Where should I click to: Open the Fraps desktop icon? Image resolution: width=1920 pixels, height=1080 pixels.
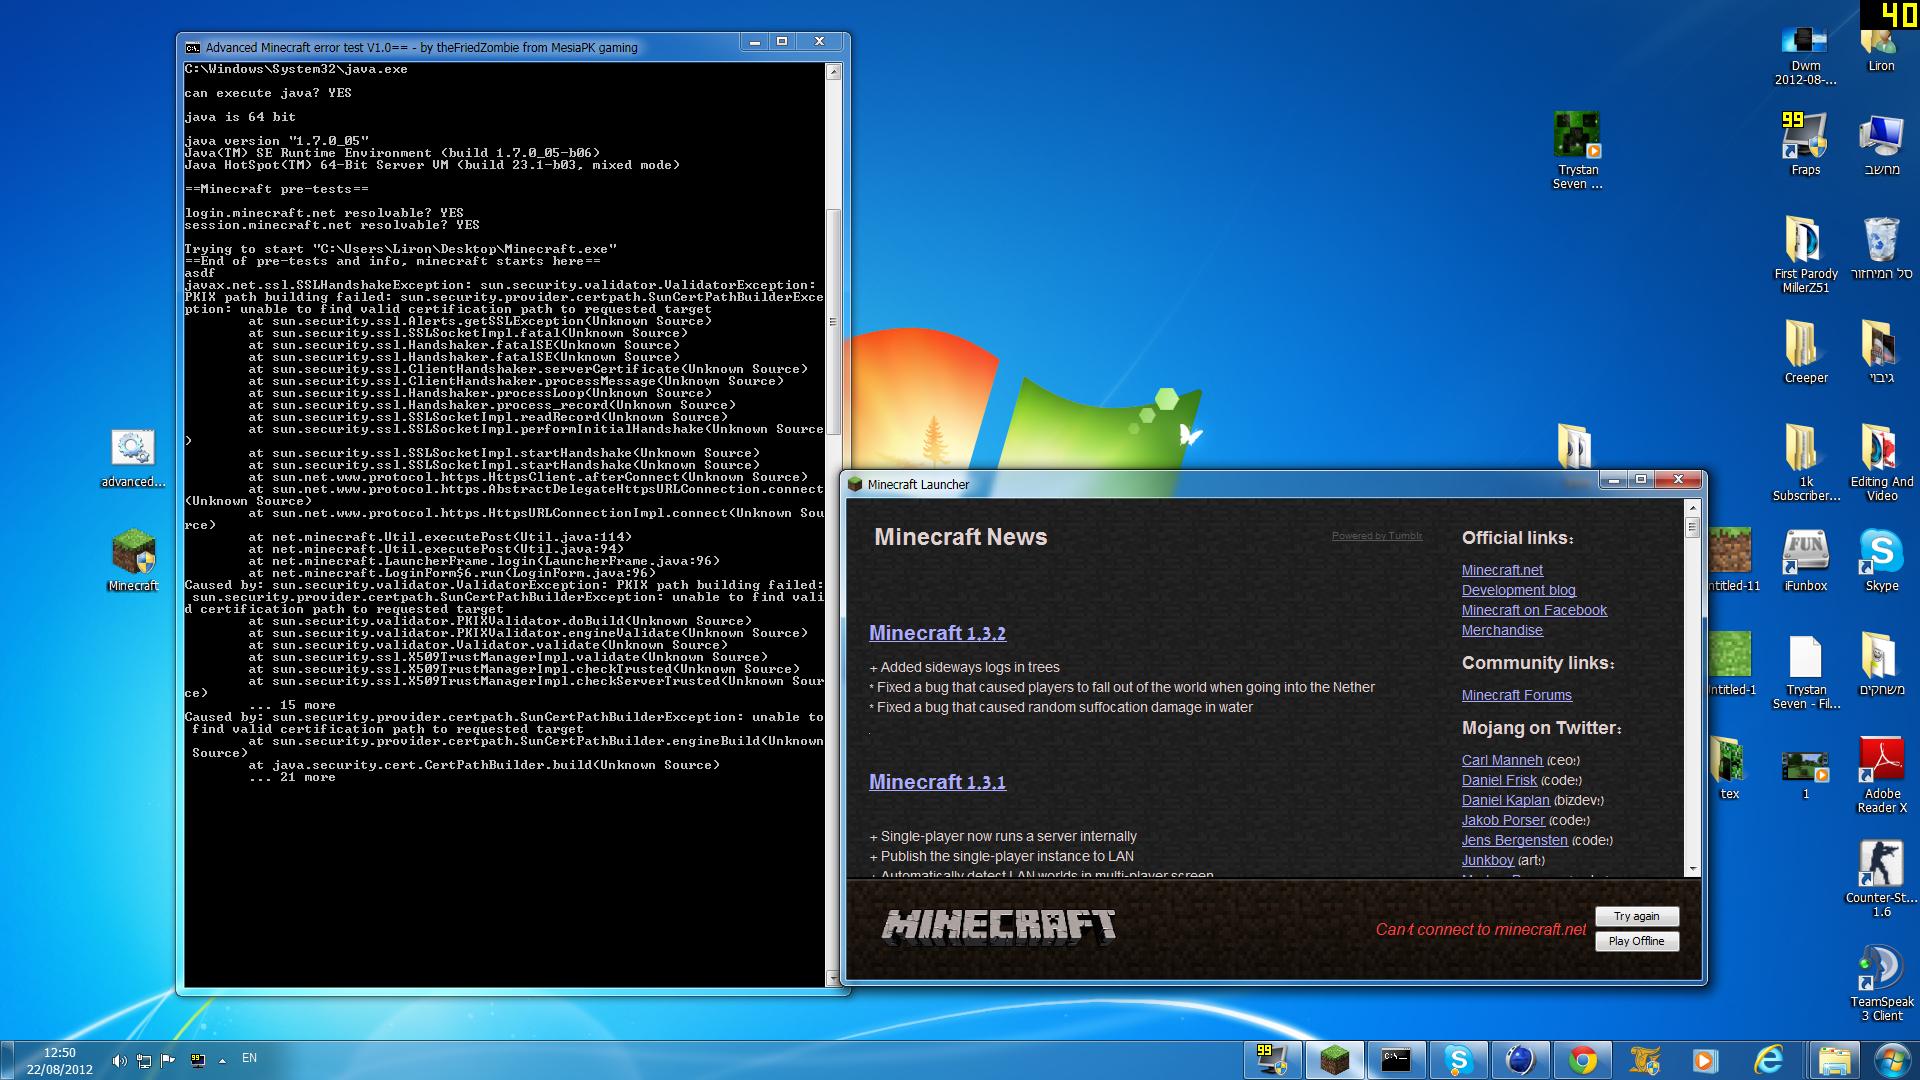(x=1805, y=137)
